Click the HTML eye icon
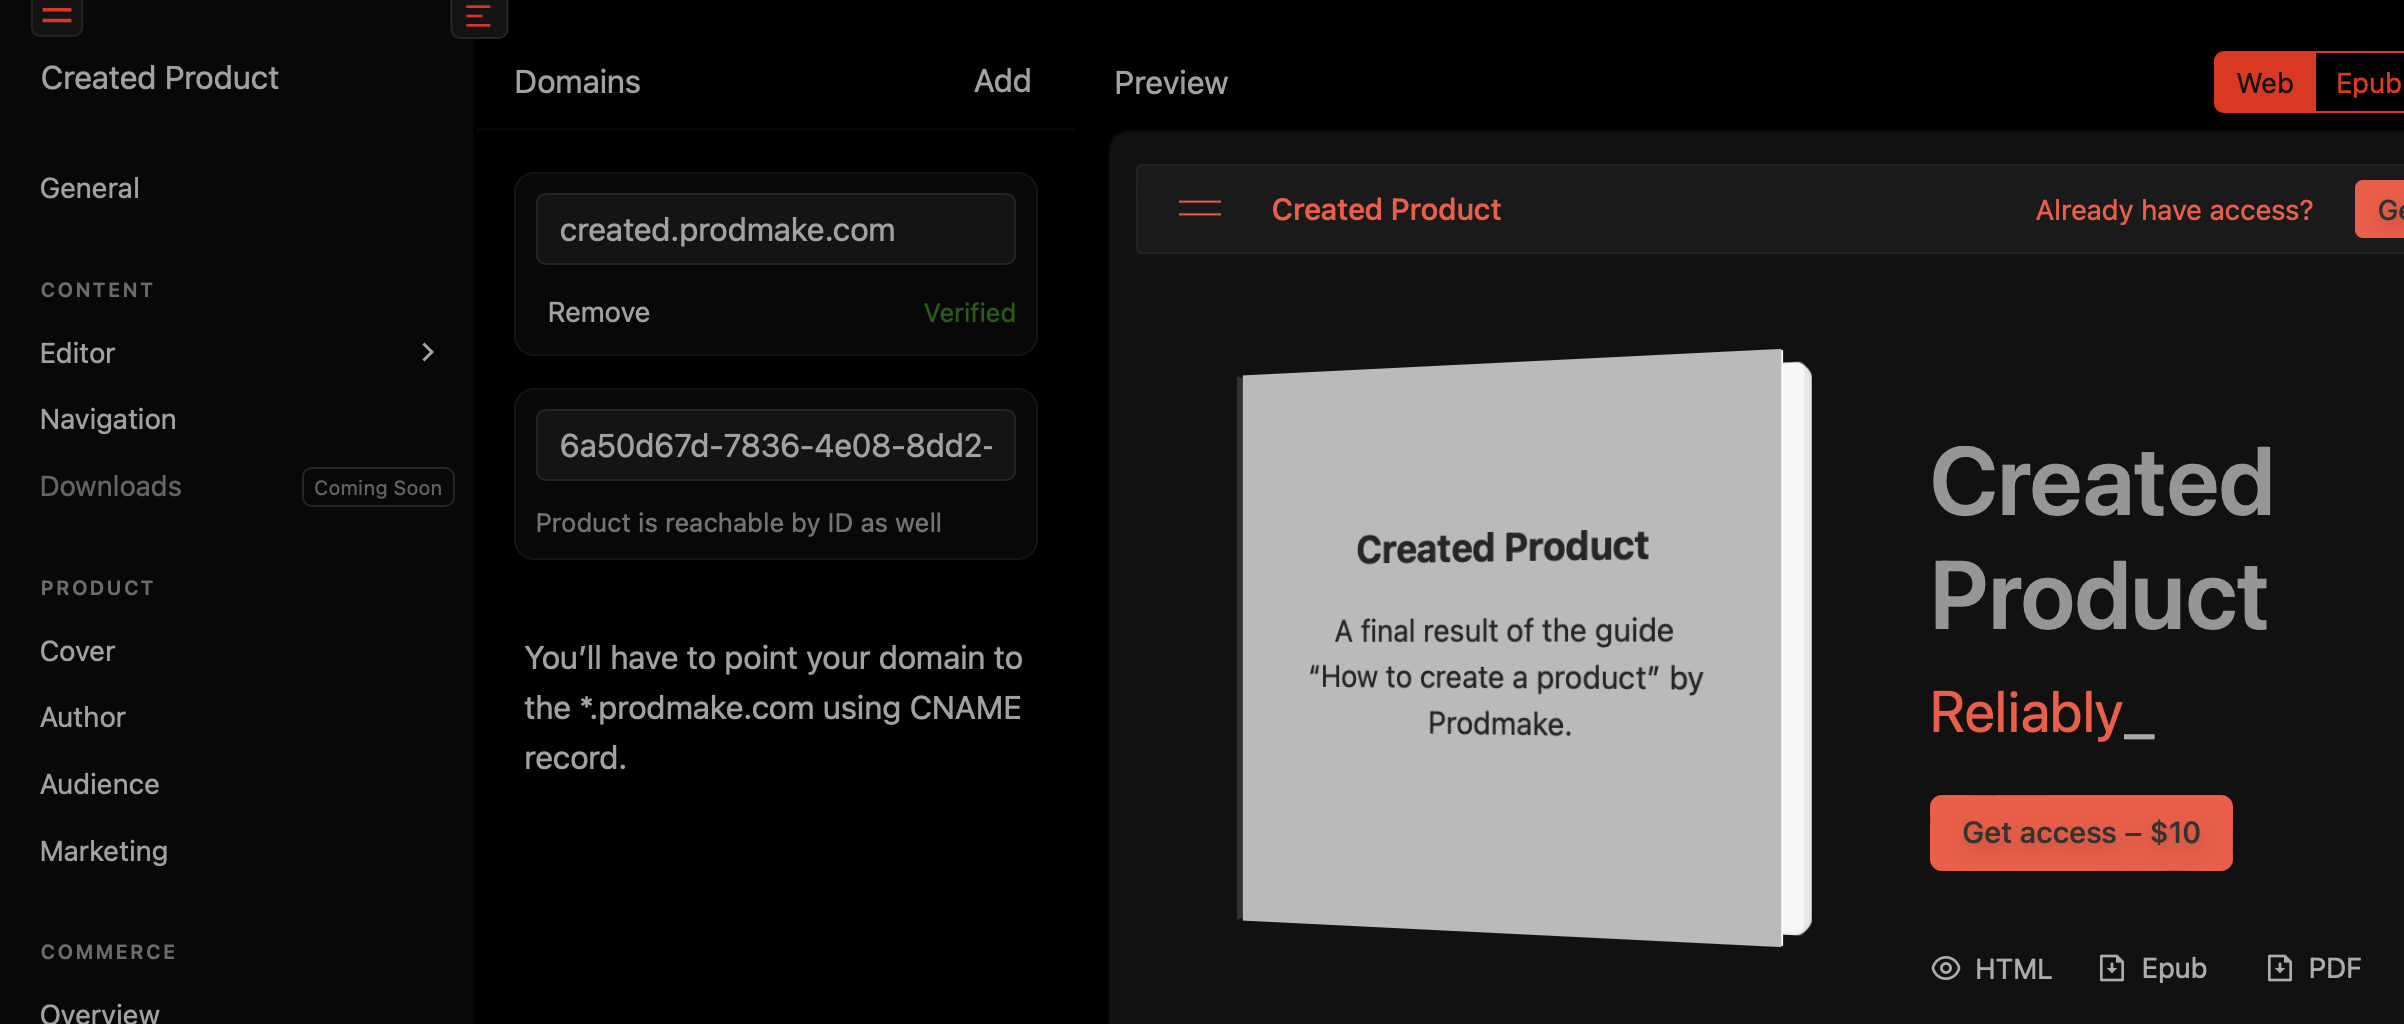 pos(1945,968)
